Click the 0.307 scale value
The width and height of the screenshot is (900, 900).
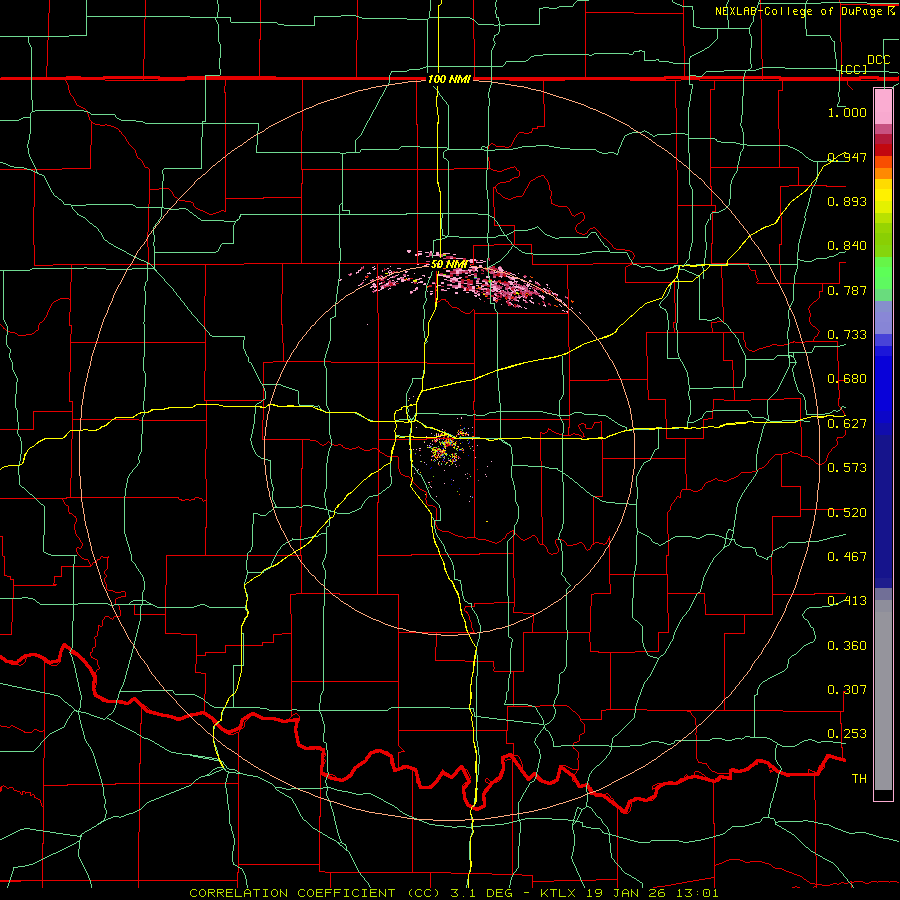(x=847, y=690)
